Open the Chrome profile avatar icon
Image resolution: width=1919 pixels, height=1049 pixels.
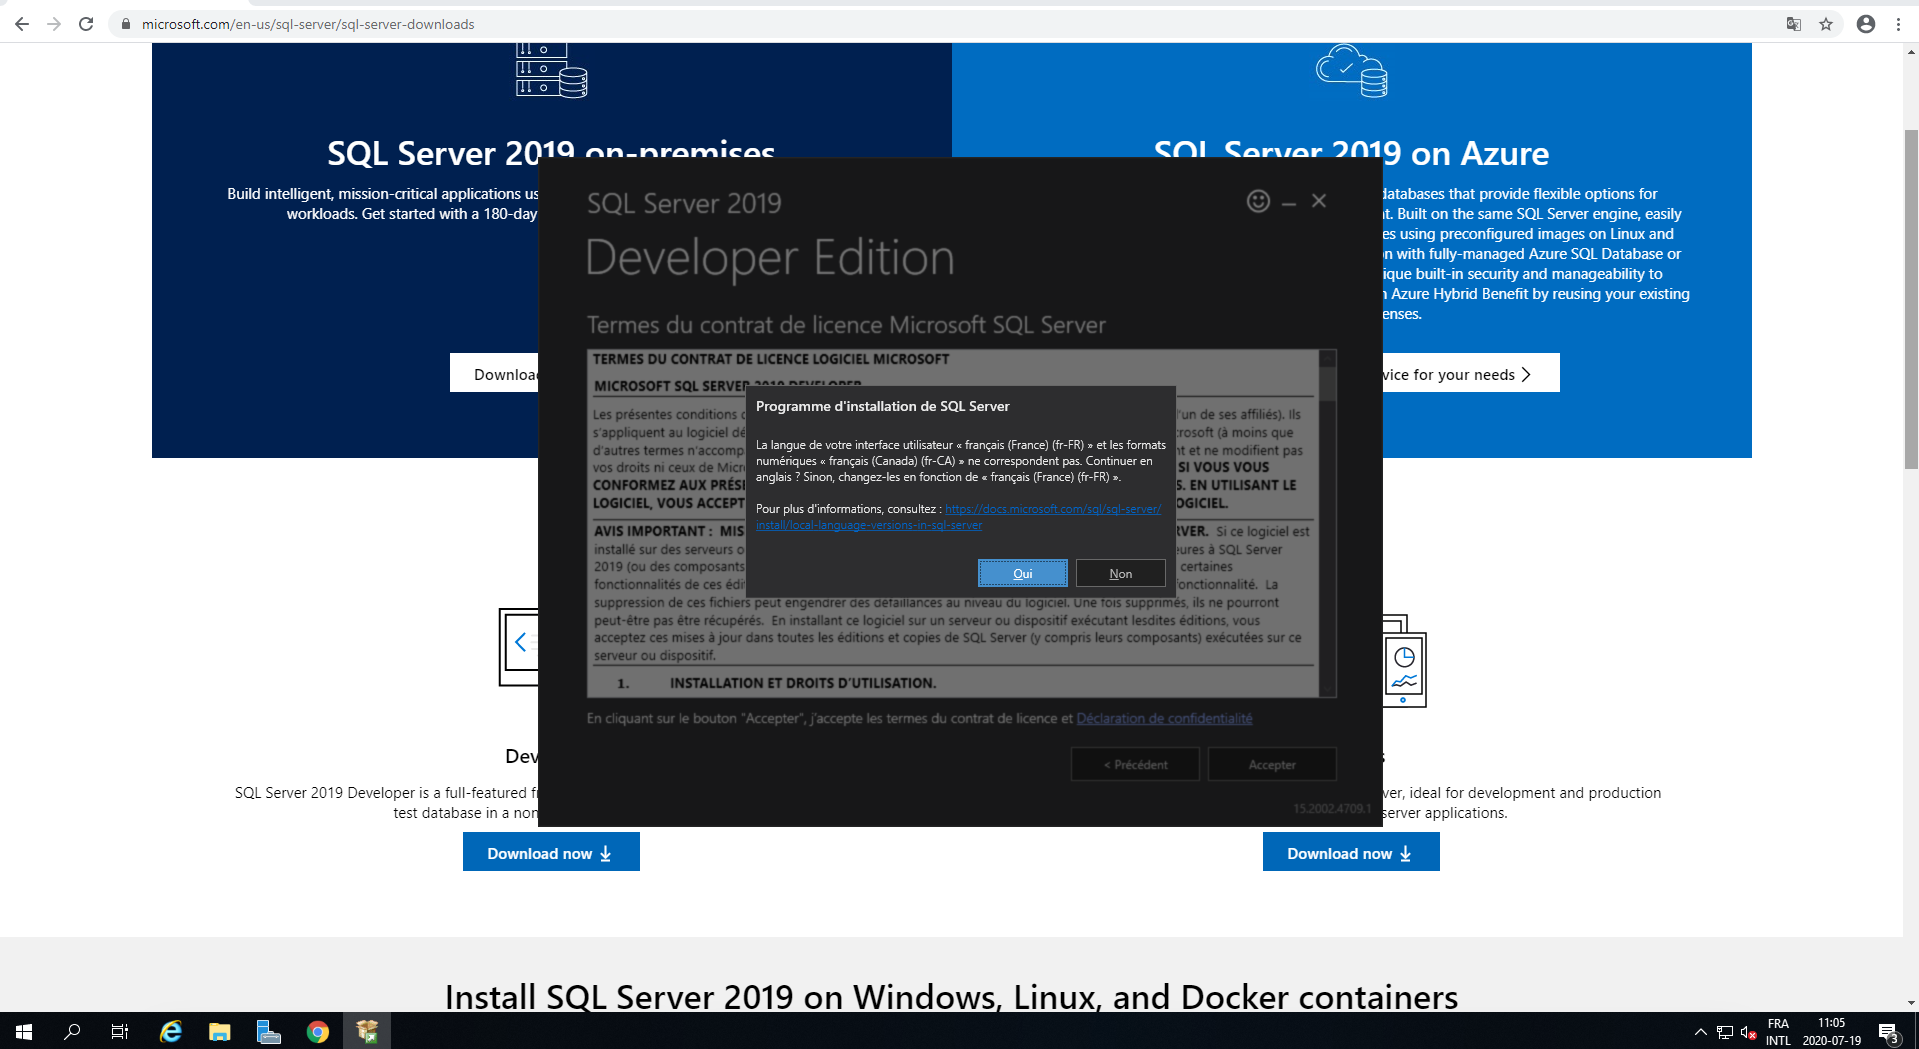click(x=1866, y=24)
